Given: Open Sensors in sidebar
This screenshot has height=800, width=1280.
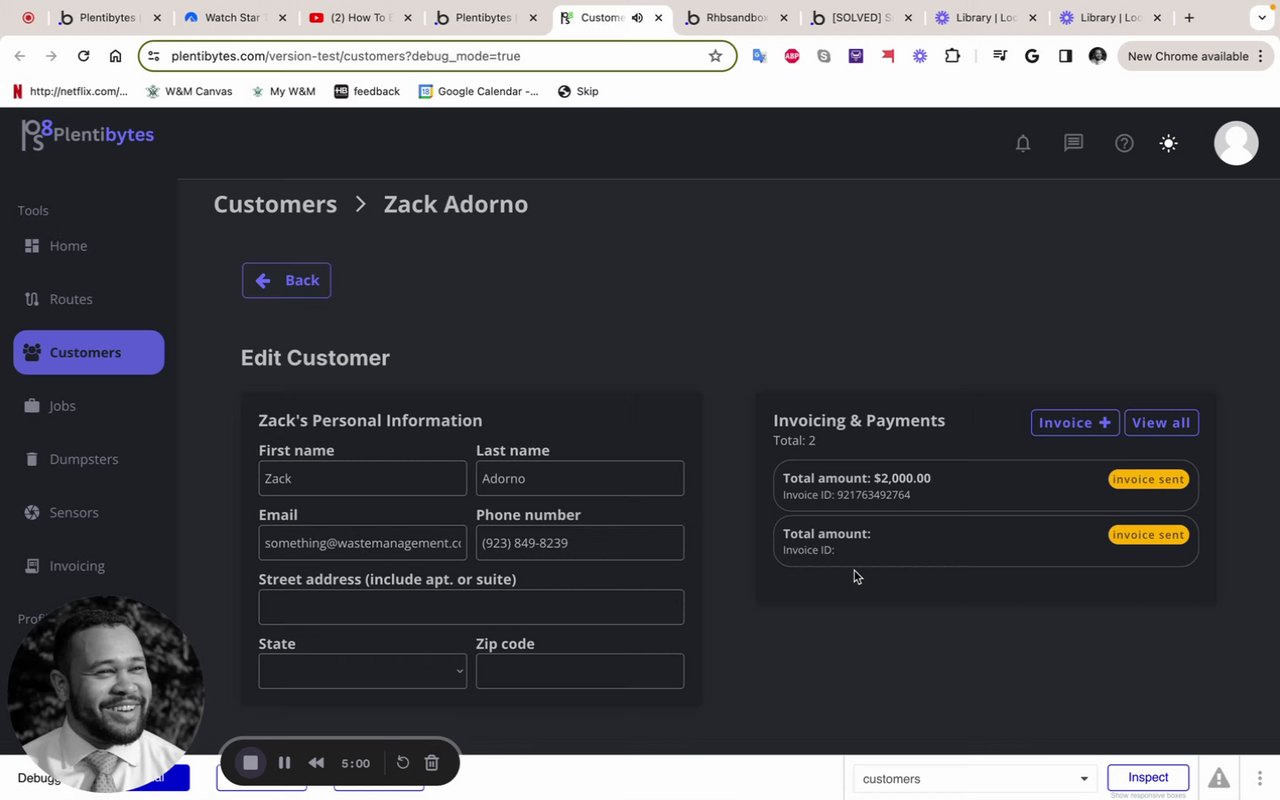Looking at the screenshot, I should pyautogui.click(x=88, y=512).
